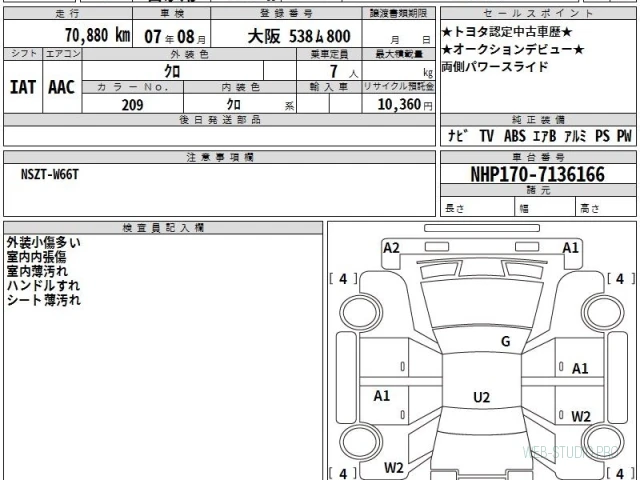Image resolution: width=640 pixels, height=480 pixels.
Task: Click the エアコン header cell
Action: [62, 54]
